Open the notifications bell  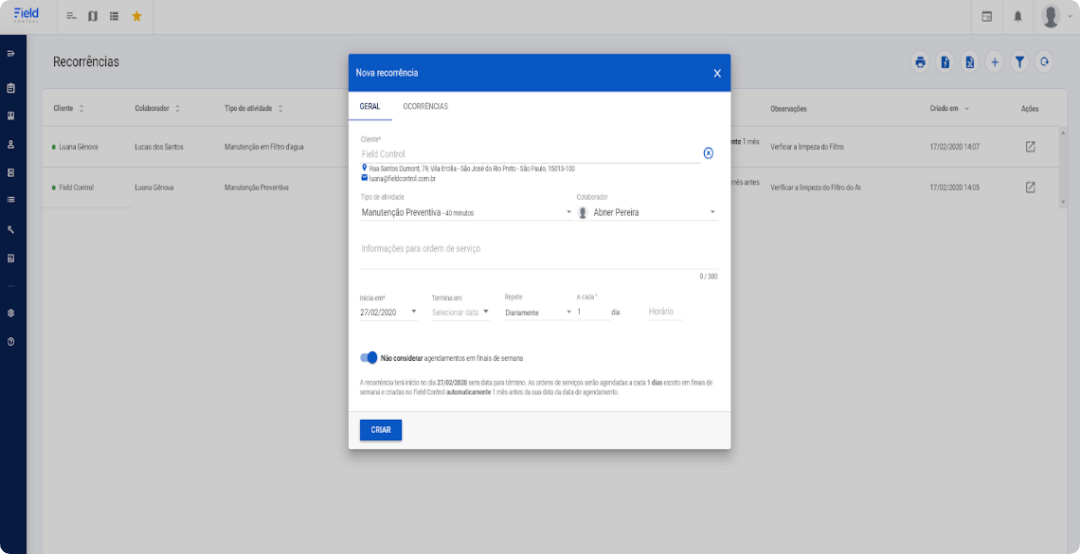tap(1018, 16)
